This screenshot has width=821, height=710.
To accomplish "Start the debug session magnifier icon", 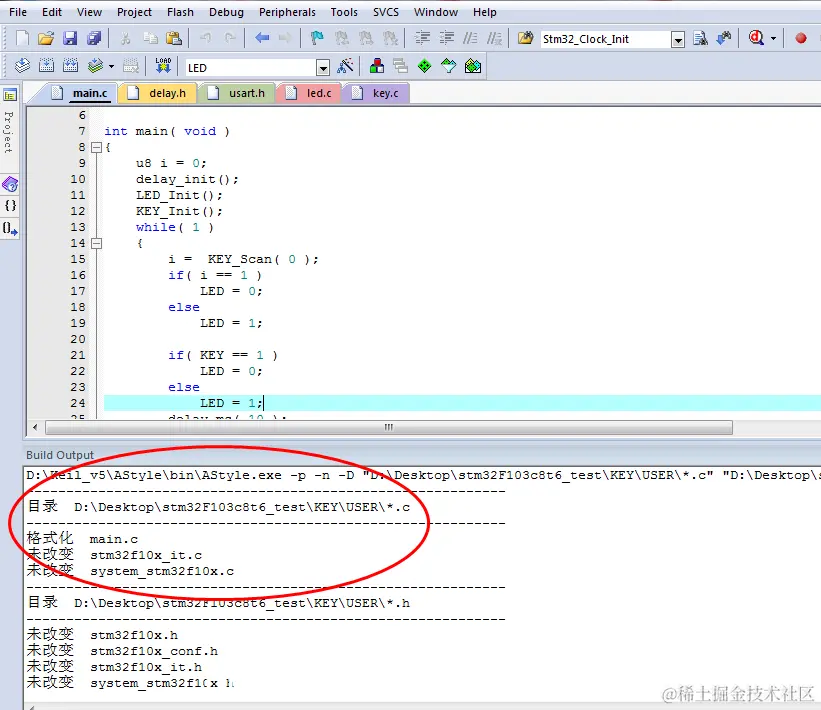I will click(x=756, y=38).
